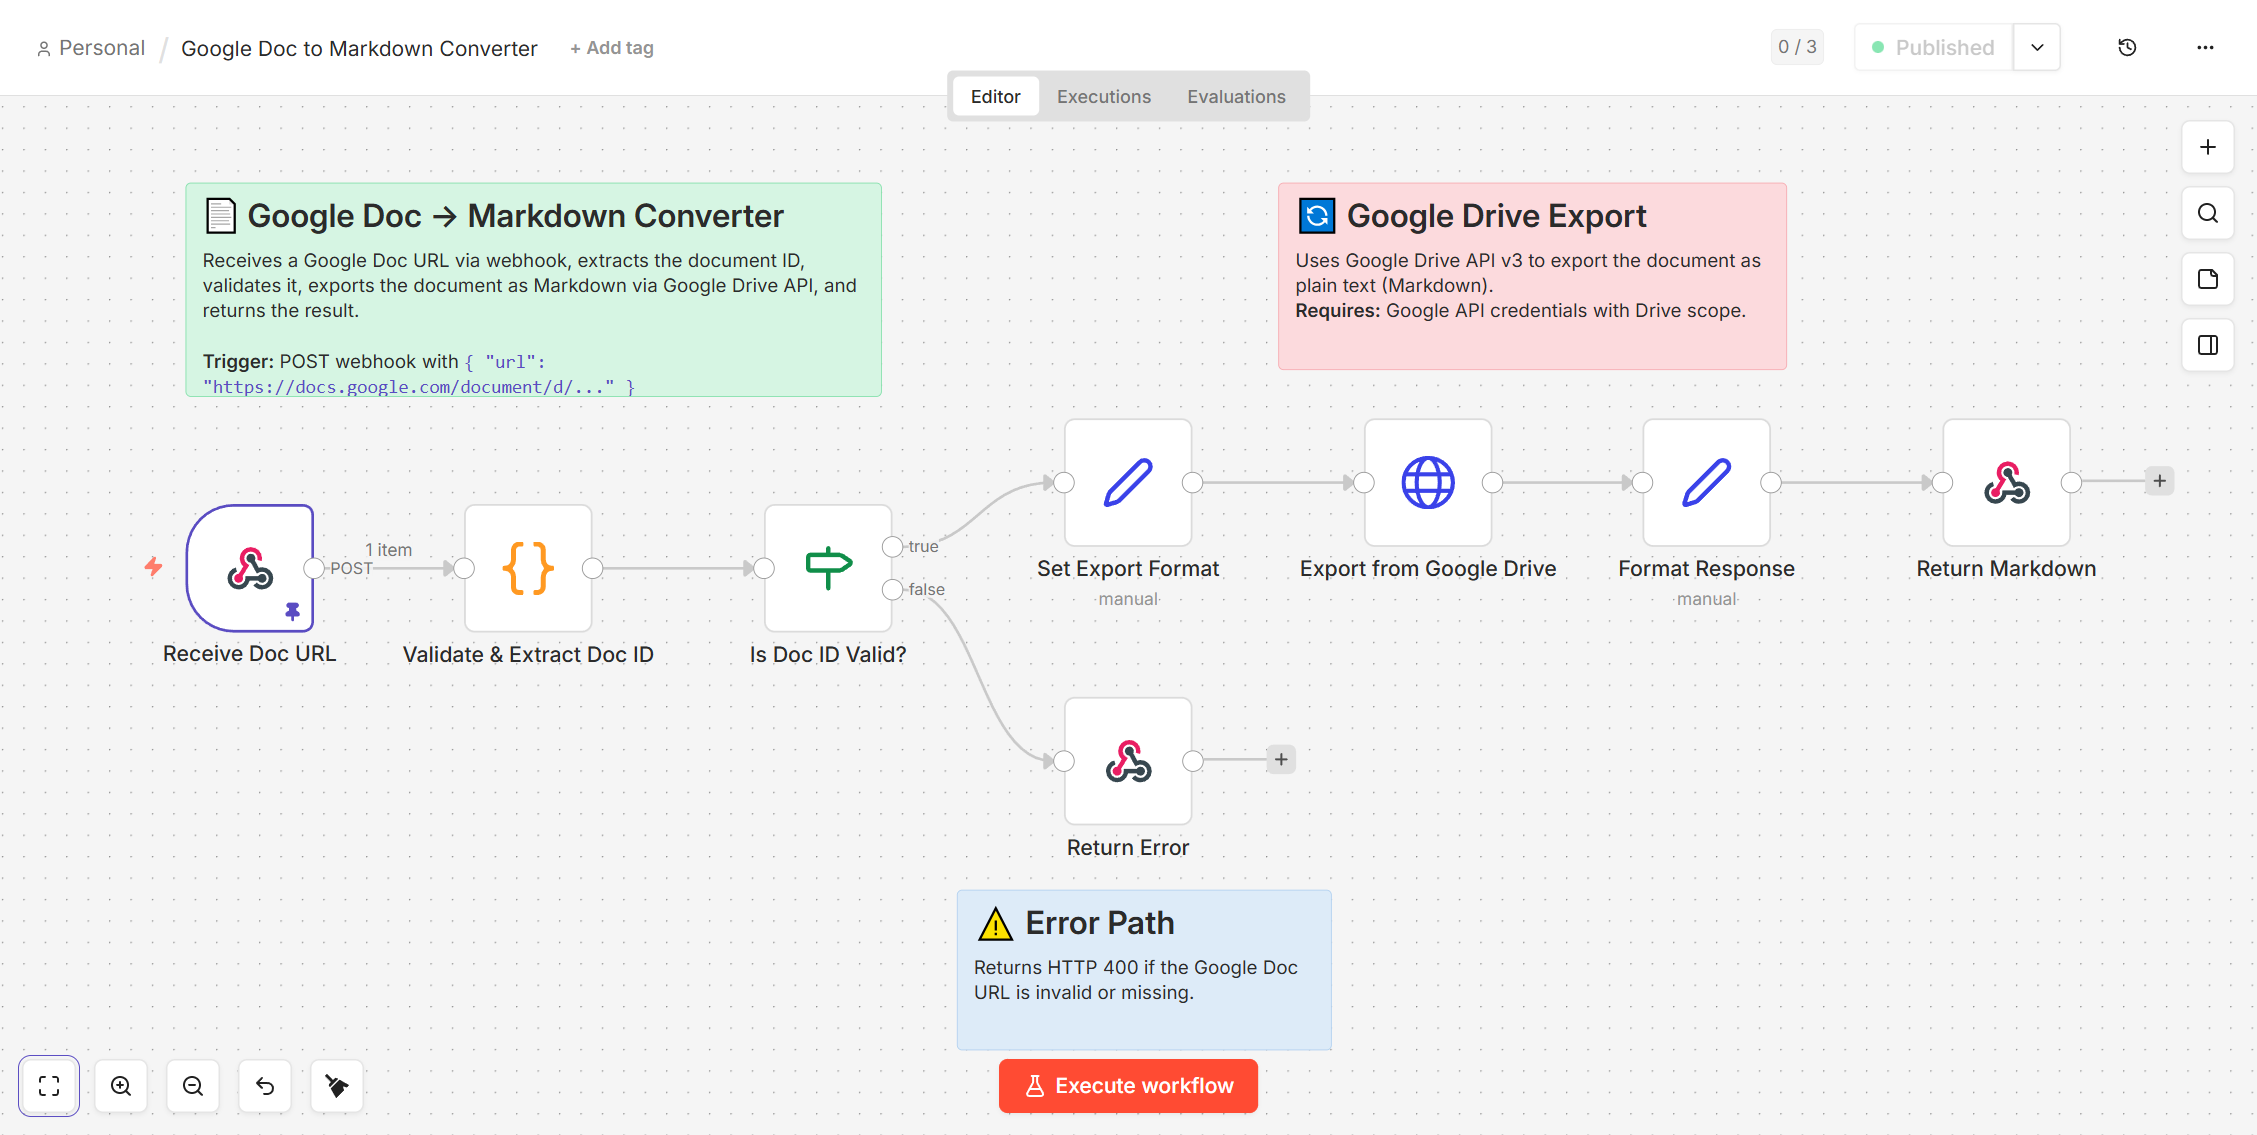2257x1135 pixels.
Task: Open the dropdown arrow next to Published
Action: [x=2036, y=47]
